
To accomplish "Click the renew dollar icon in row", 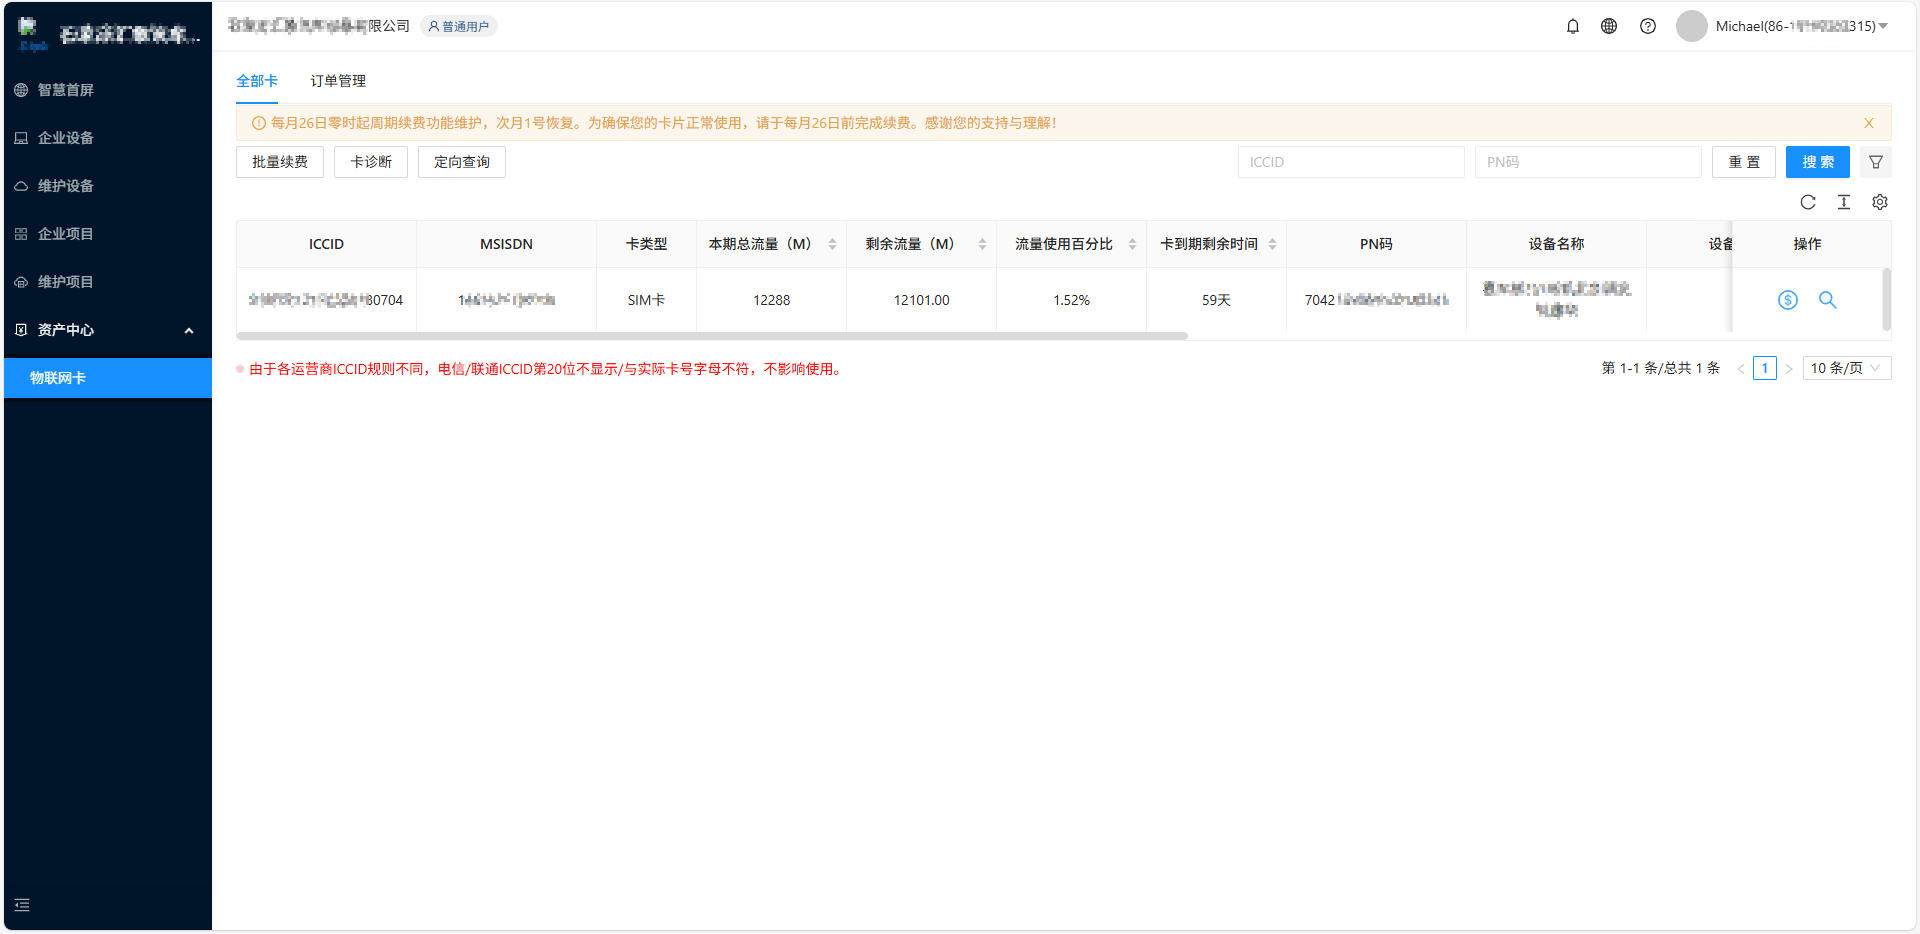I will 1788,300.
